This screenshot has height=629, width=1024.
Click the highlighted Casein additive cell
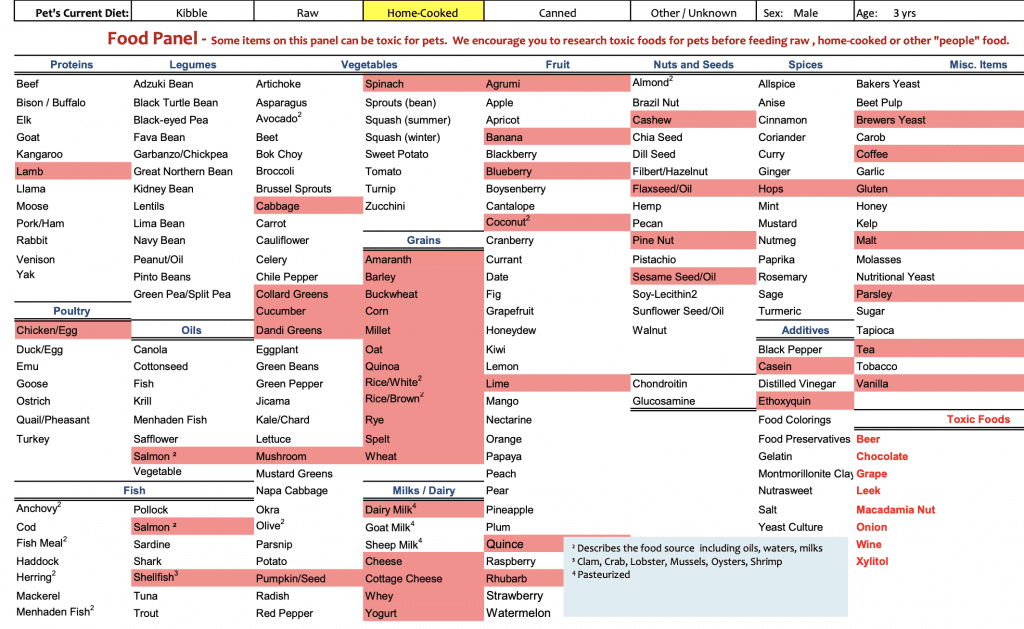(805, 366)
